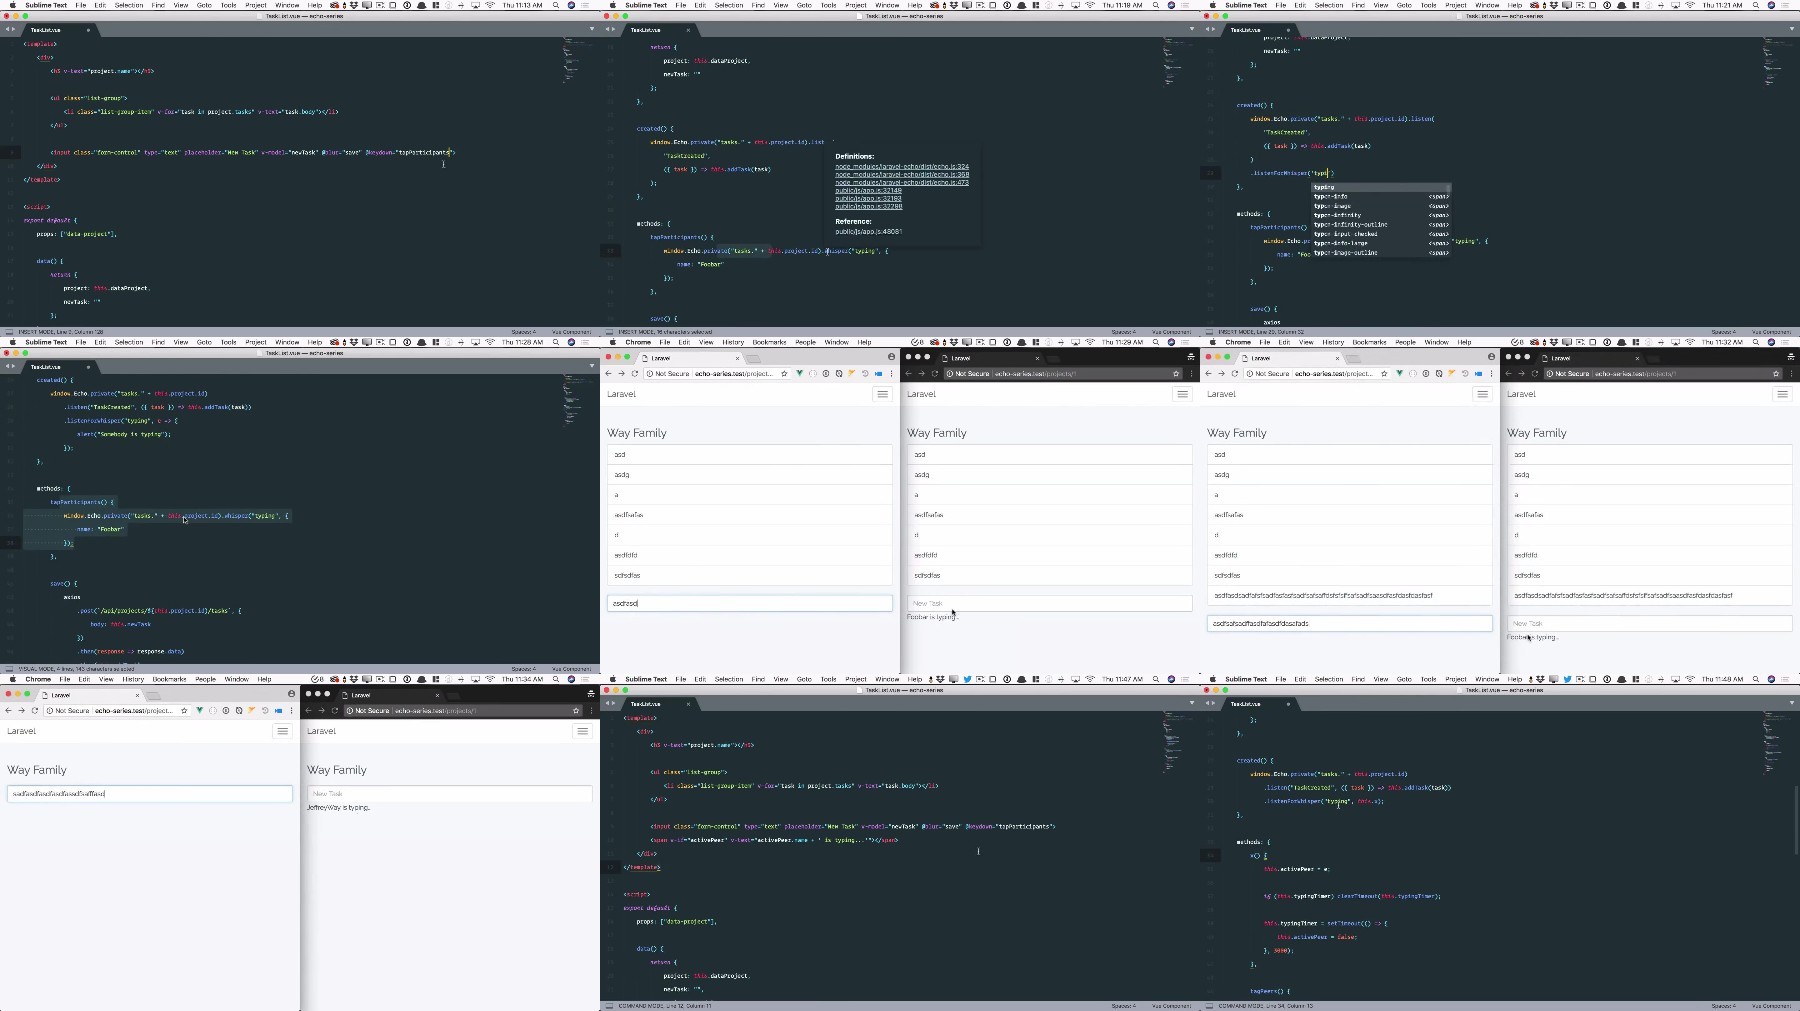Open the 'Spaces: 4' indentation selector in the 11:18 AM status bar
Image resolution: width=1800 pixels, height=1011 pixels.
1123,332
